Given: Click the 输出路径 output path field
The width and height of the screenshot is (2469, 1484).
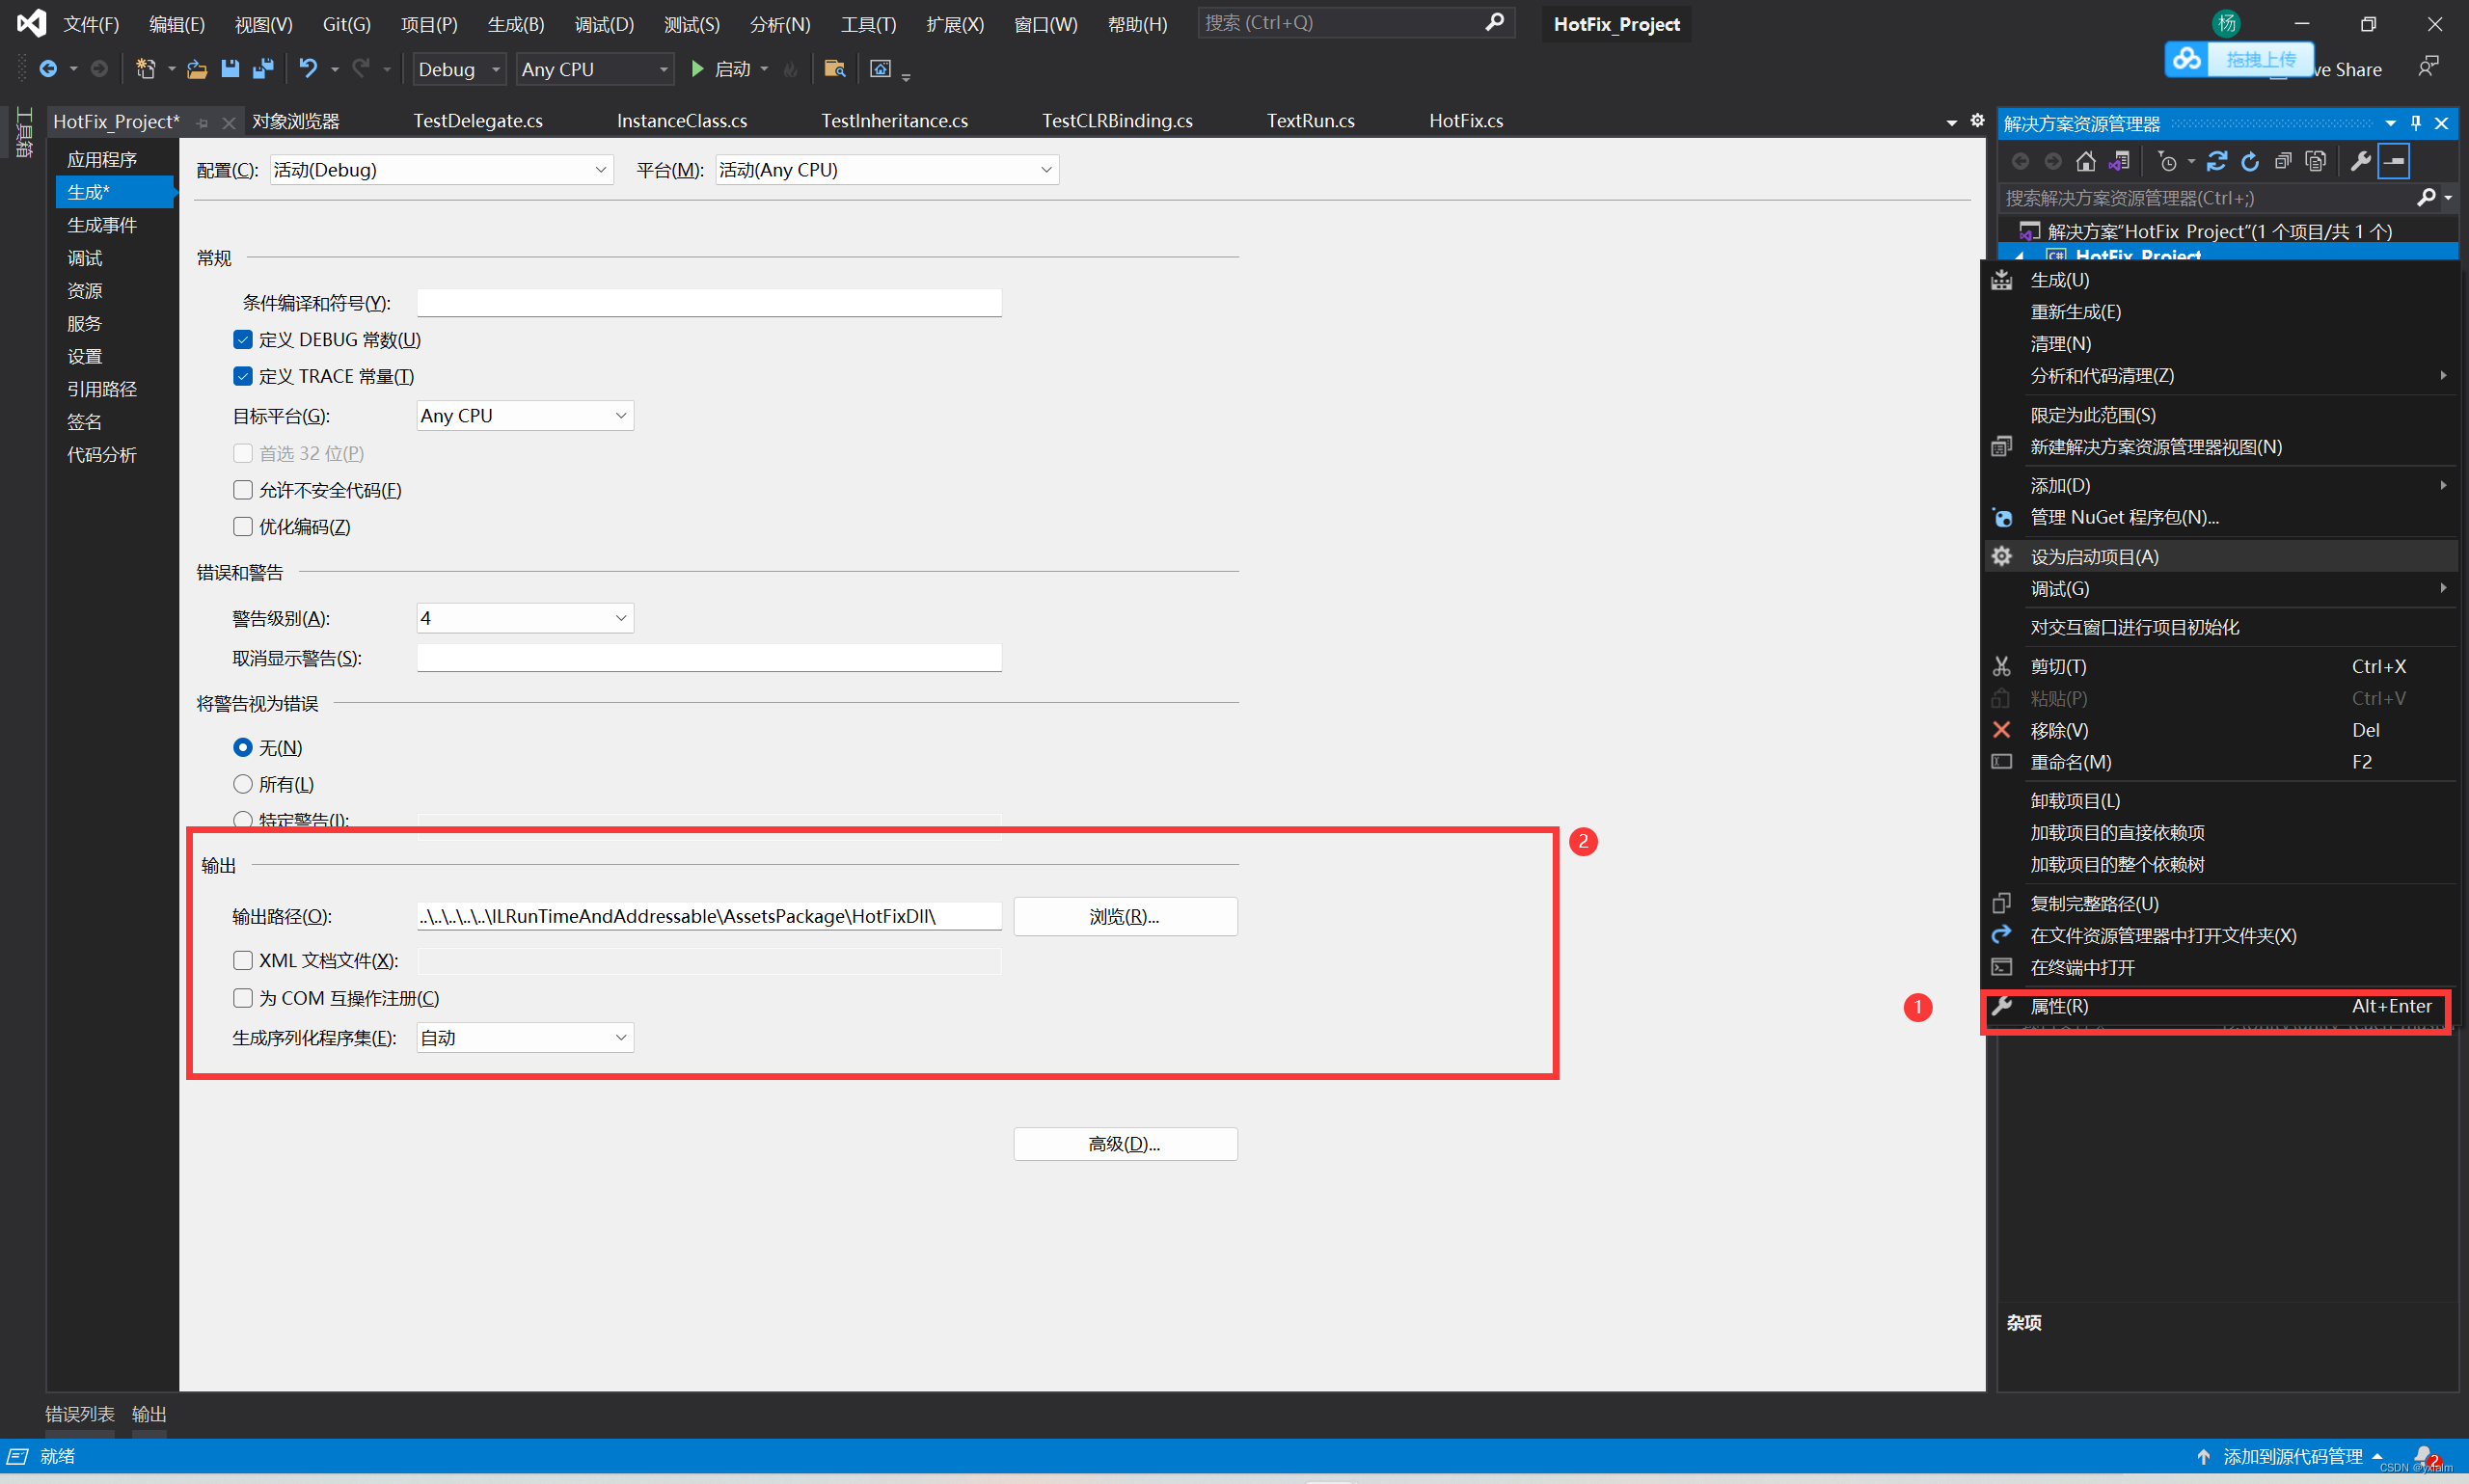Looking at the screenshot, I should pyautogui.click(x=709, y=916).
